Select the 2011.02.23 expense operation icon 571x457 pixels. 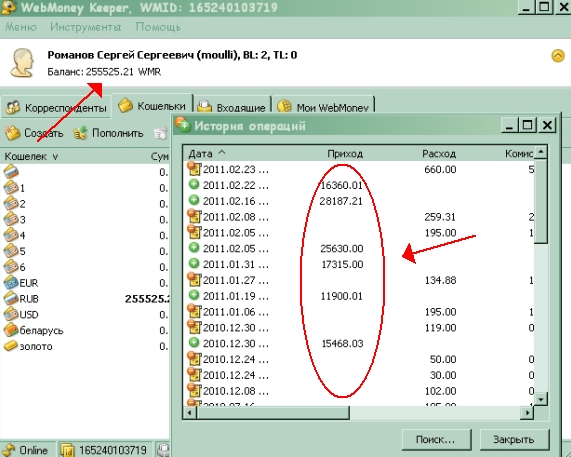[x=194, y=169]
